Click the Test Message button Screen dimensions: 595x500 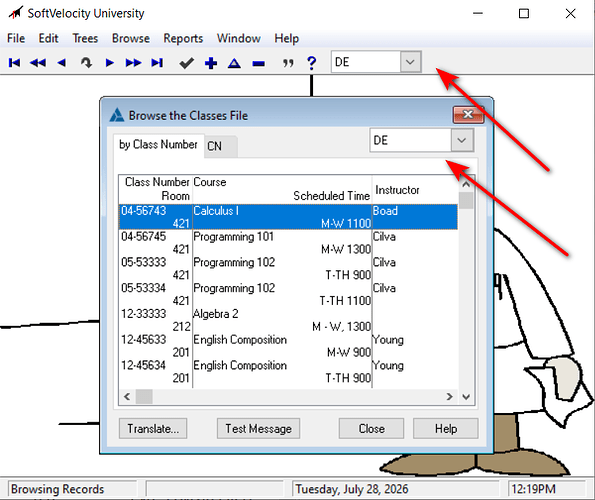pyautogui.click(x=258, y=429)
